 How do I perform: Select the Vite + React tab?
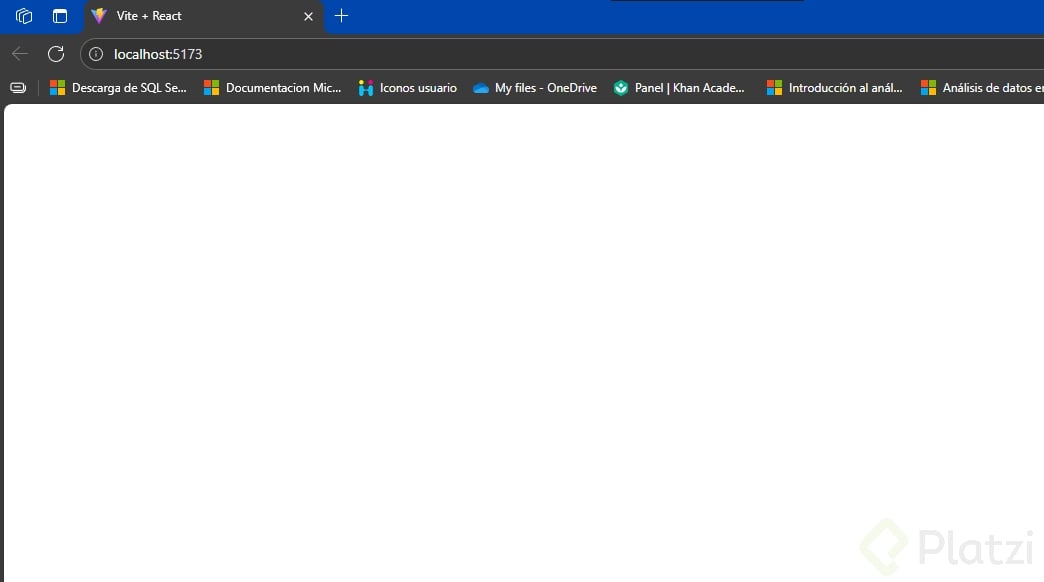click(x=203, y=16)
